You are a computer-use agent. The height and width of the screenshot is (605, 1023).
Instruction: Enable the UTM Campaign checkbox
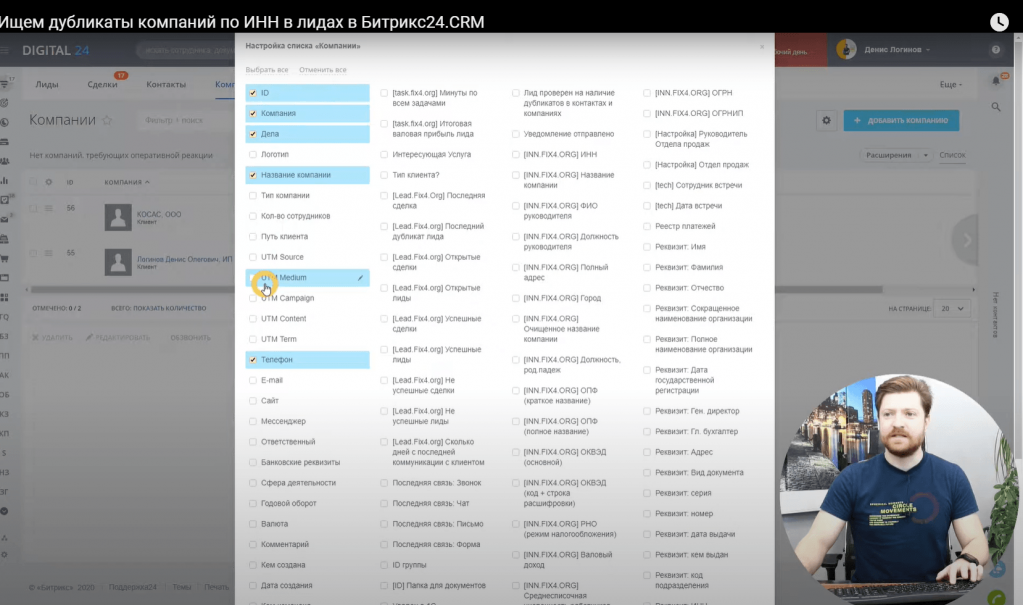pos(252,298)
